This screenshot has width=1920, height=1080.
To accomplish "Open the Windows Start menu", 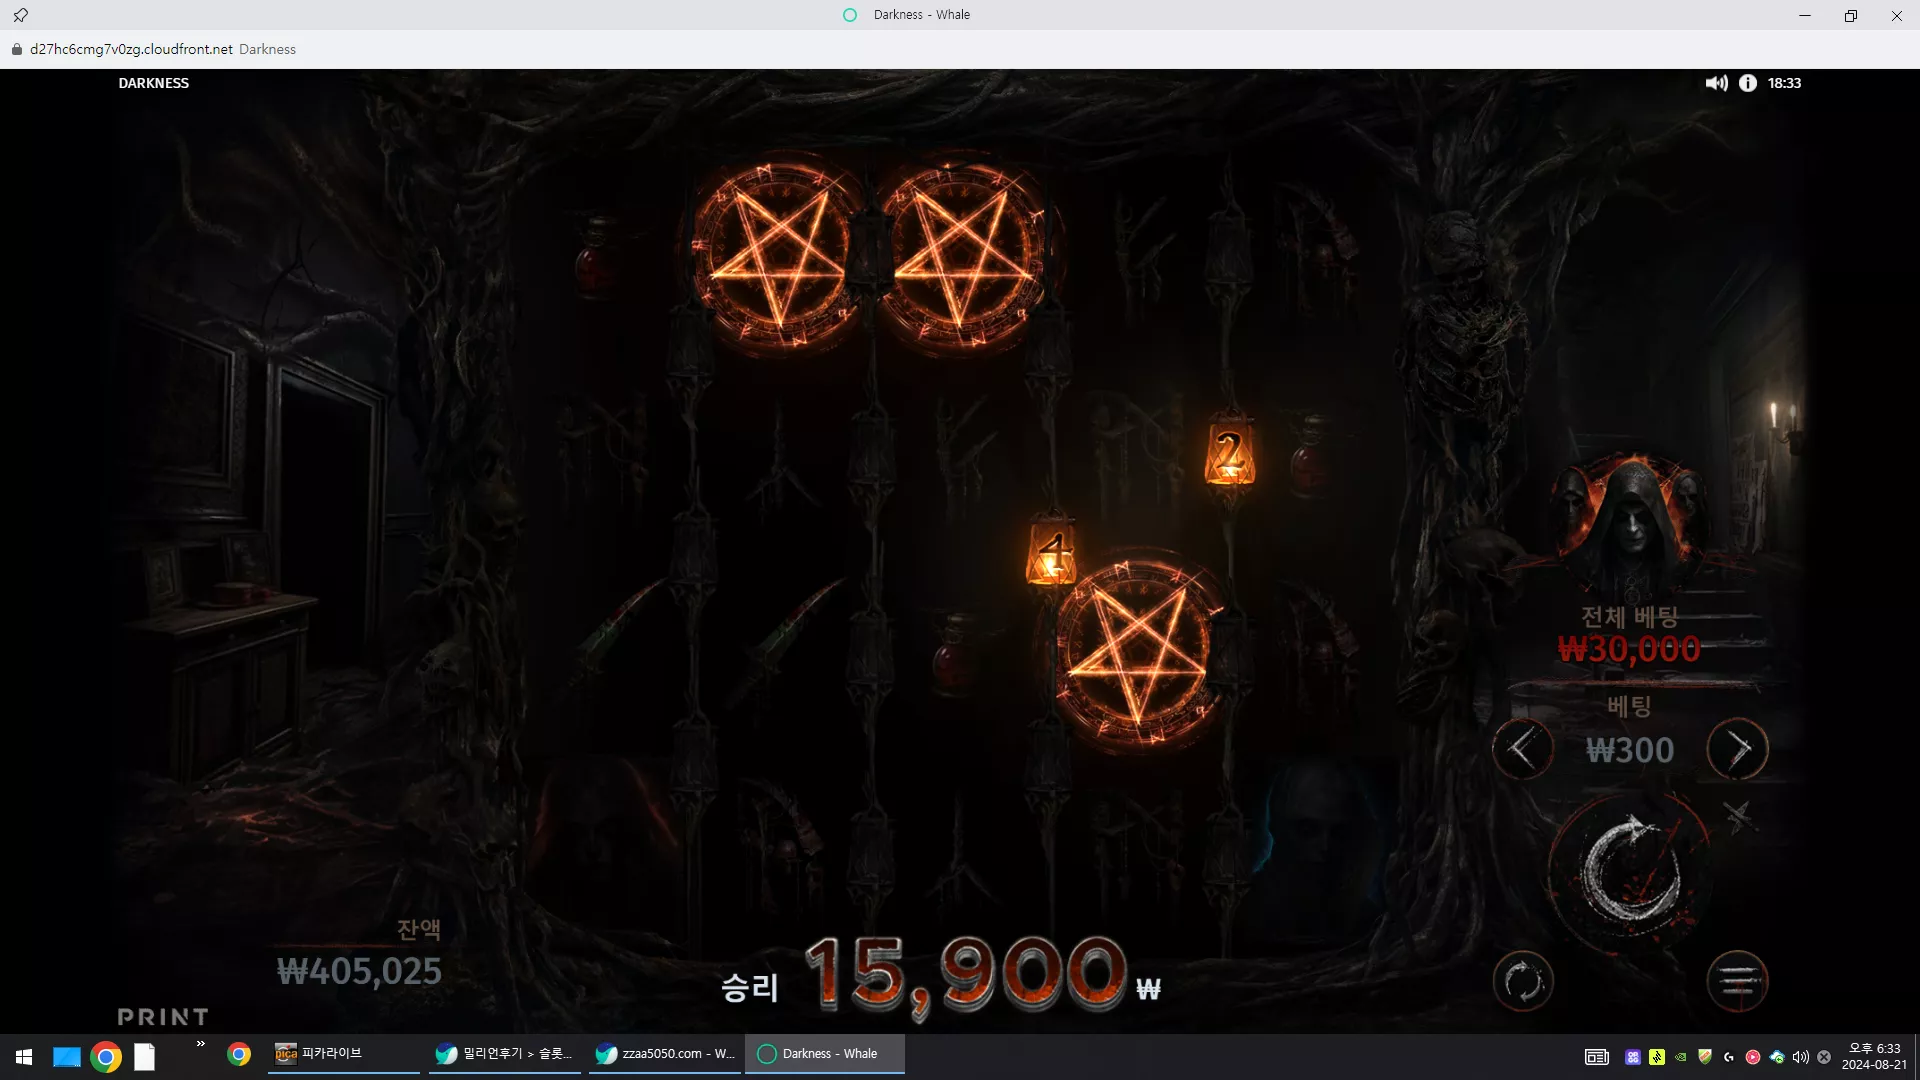I will (x=24, y=1056).
